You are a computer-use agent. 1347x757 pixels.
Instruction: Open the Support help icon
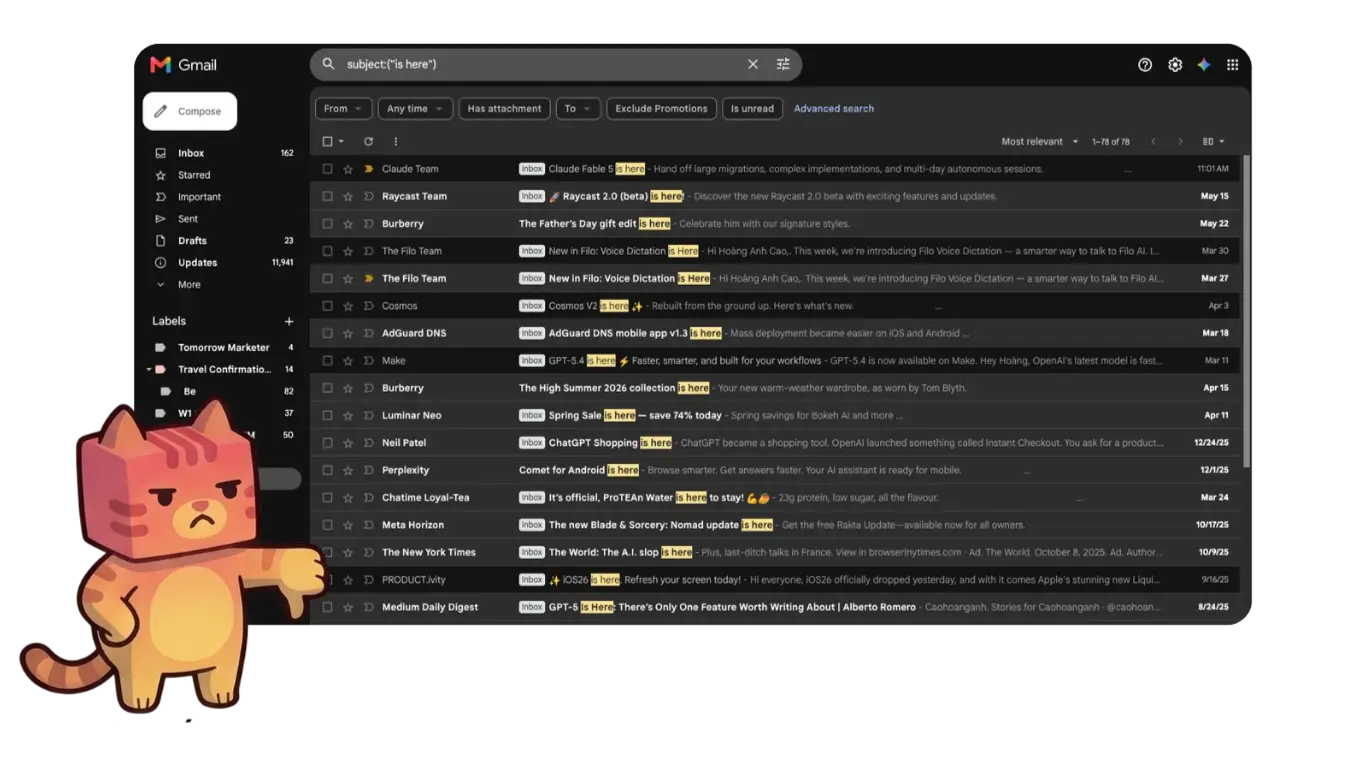tap(1145, 65)
